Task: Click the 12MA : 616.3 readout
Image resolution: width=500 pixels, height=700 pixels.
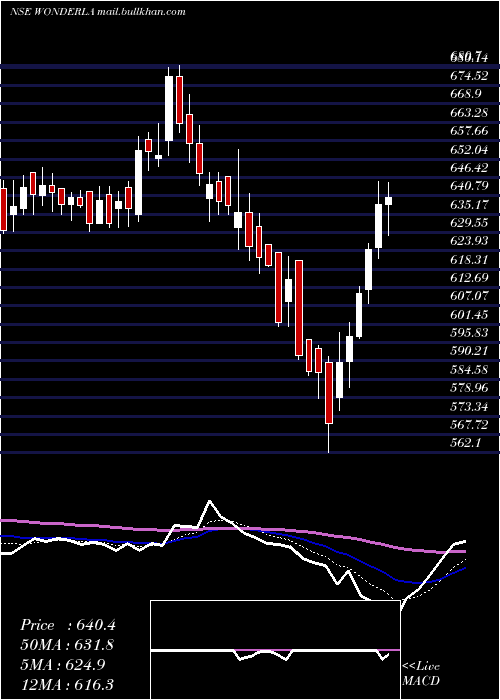Action: click(67, 684)
